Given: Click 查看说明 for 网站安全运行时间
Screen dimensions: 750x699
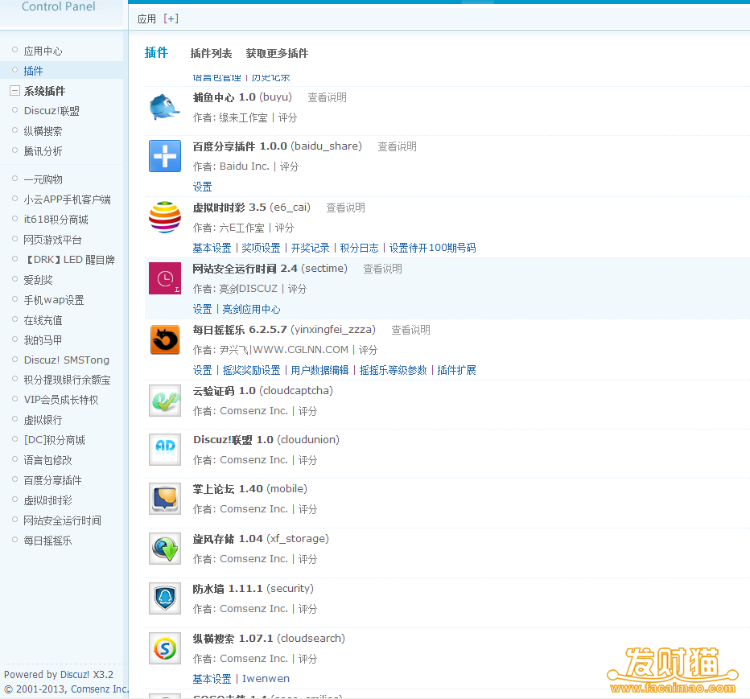Looking at the screenshot, I should pos(383,268).
